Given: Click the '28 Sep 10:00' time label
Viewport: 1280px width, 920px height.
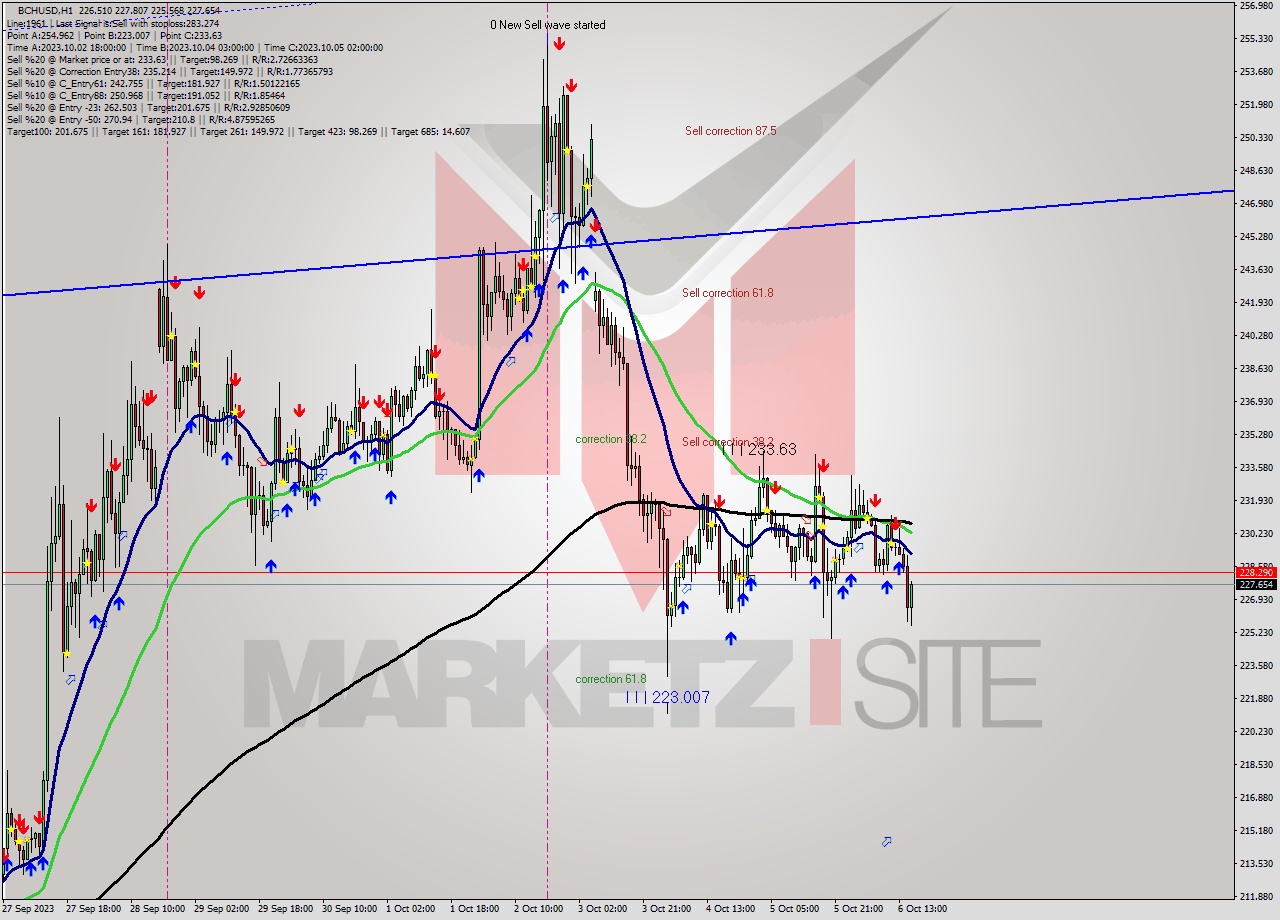Looking at the screenshot, I should [x=156, y=909].
